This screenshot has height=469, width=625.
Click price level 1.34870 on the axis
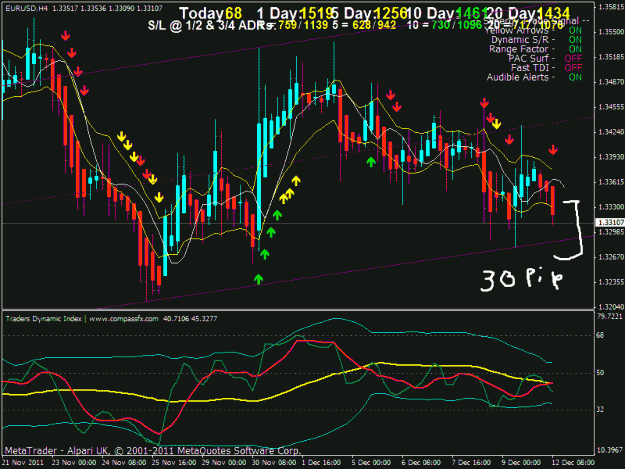click(x=611, y=82)
